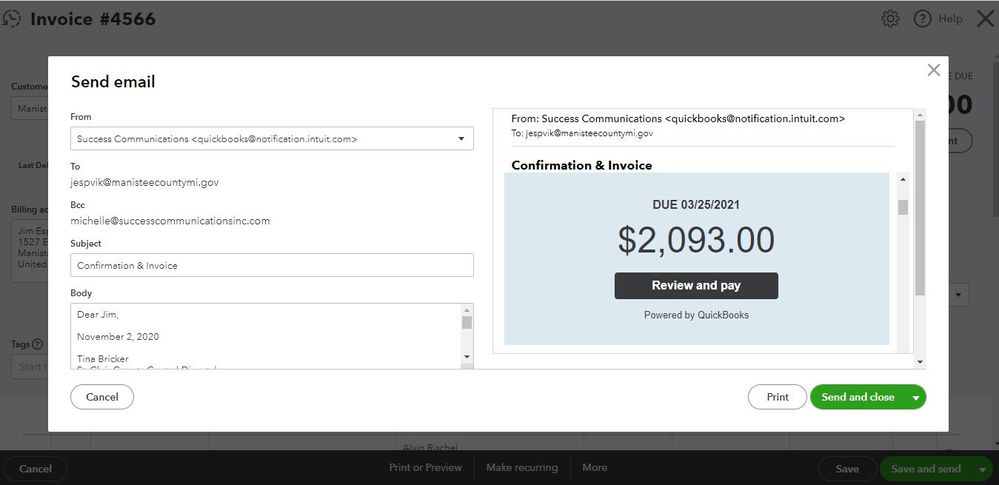Click inside the email Body text
The height and width of the screenshot is (485, 999).
pos(266,336)
